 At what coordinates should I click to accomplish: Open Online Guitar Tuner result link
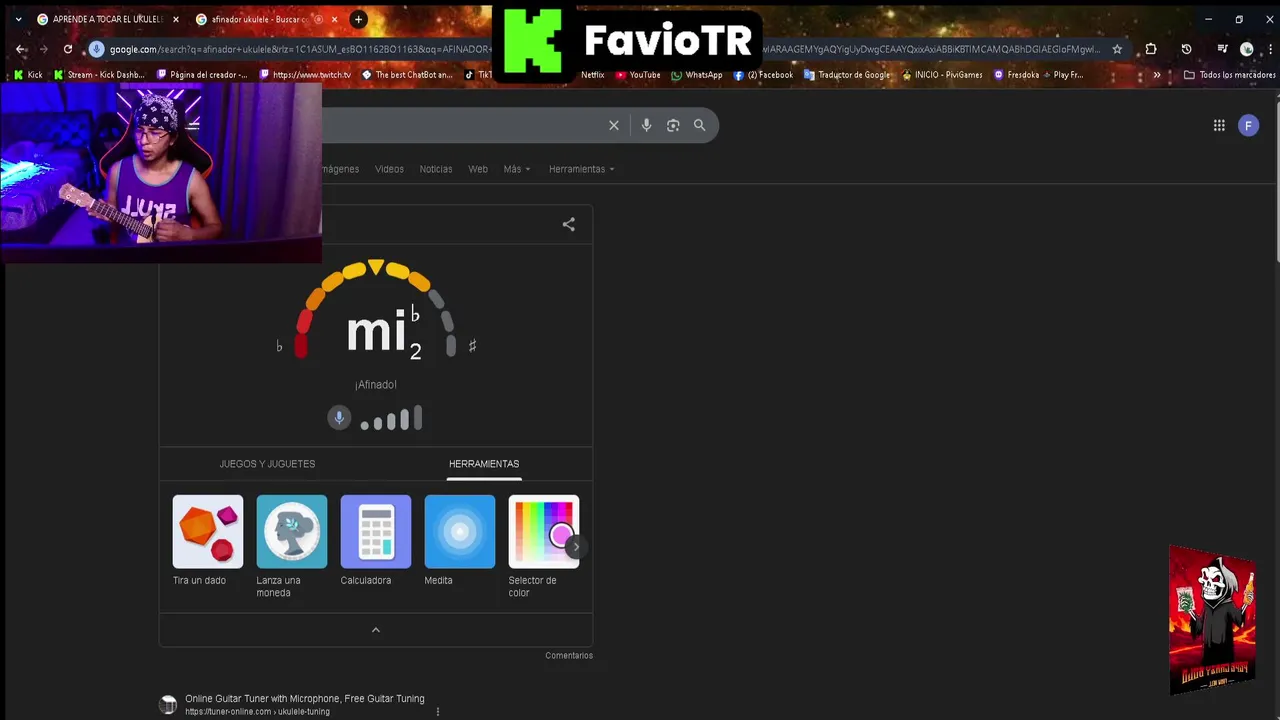pos(304,699)
